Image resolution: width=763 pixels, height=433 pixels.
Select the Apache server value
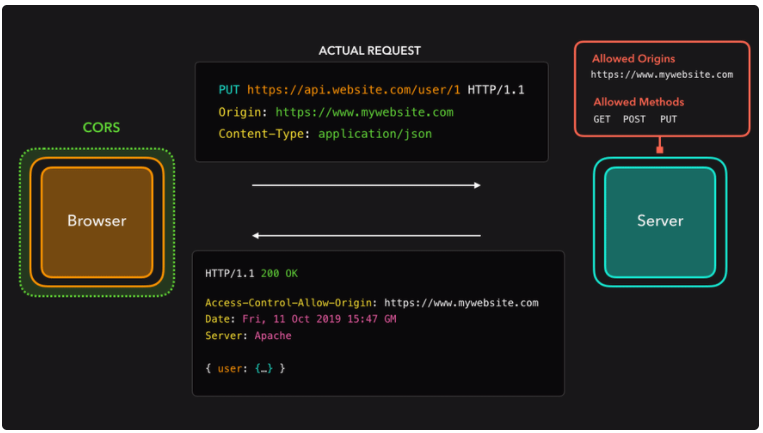[272, 336]
